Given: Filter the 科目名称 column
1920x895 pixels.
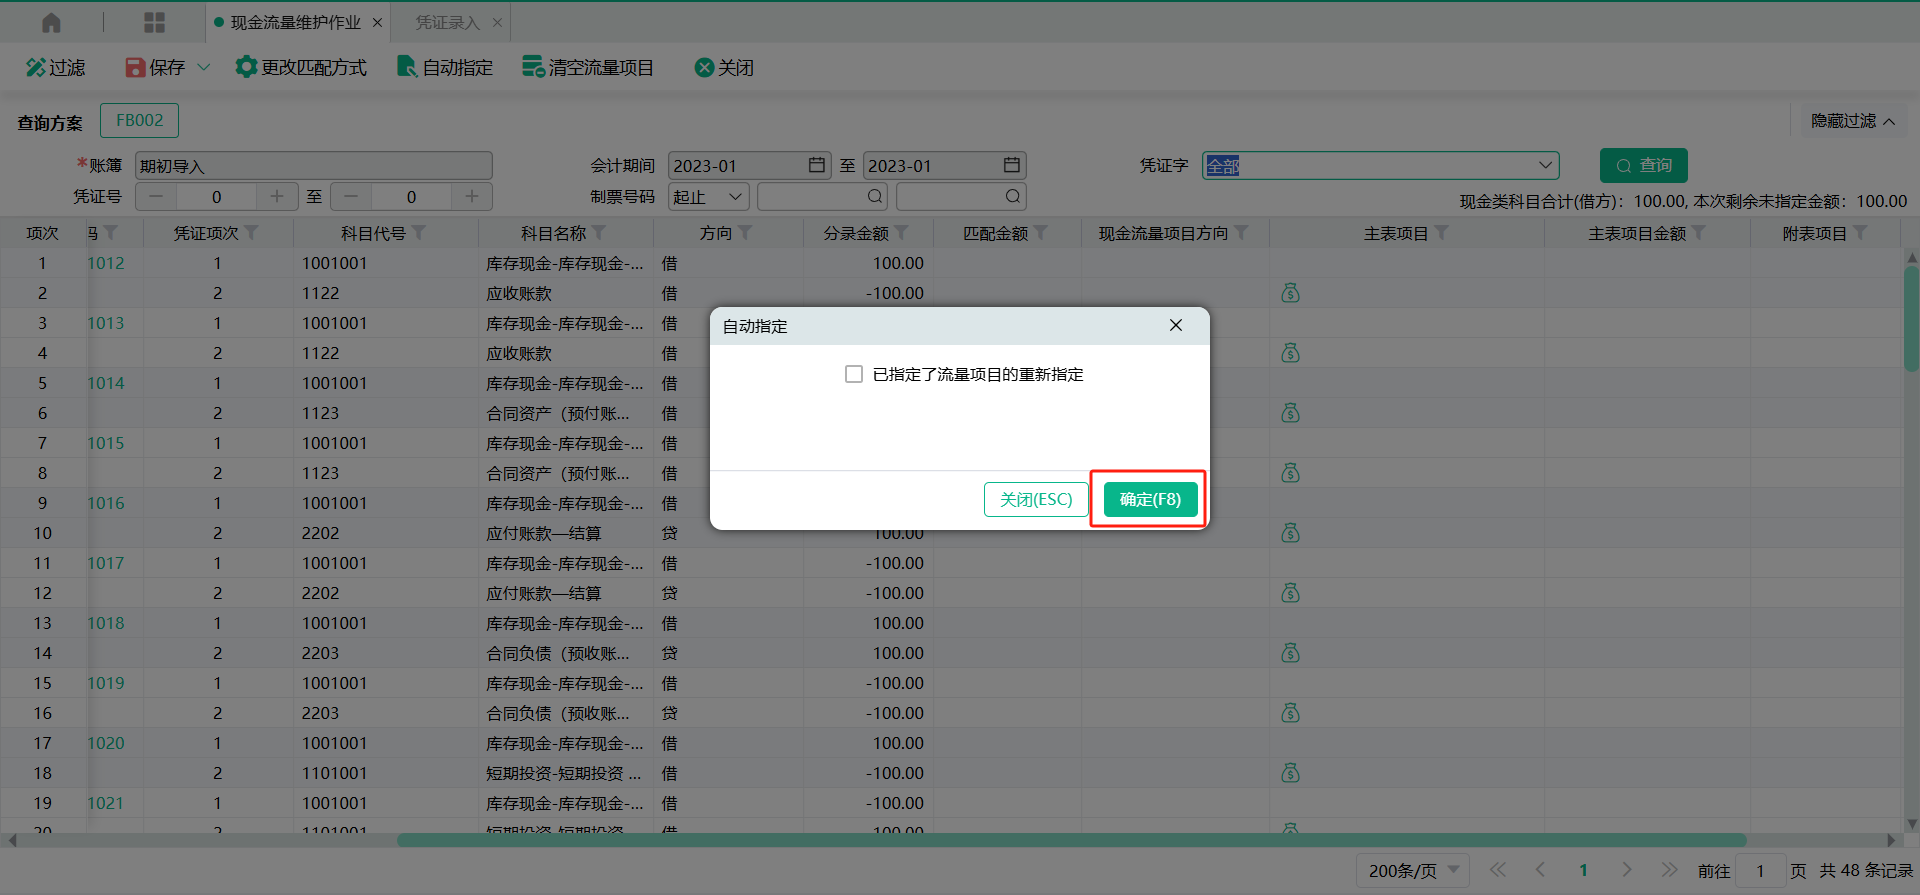Looking at the screenshot, I should click(x=599, y=233).
